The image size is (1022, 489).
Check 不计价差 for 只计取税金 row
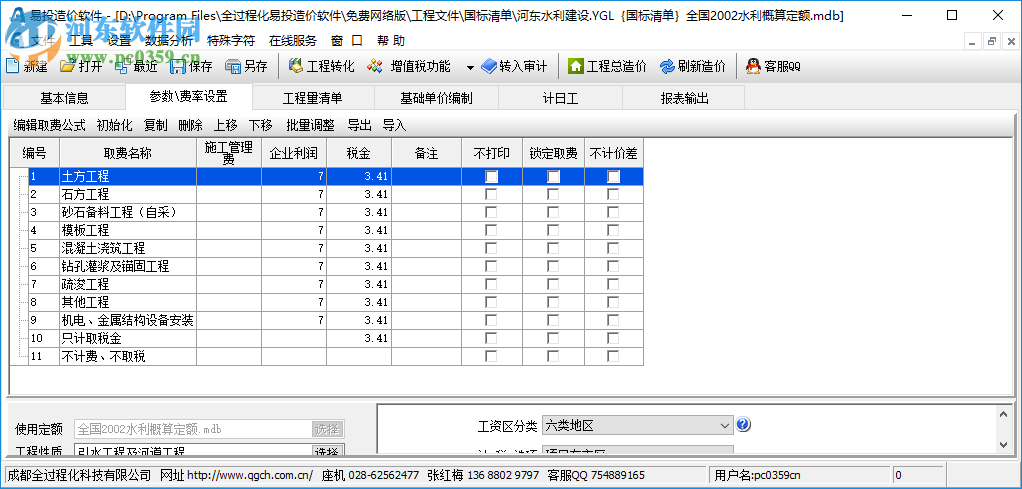tap(613, 338)
